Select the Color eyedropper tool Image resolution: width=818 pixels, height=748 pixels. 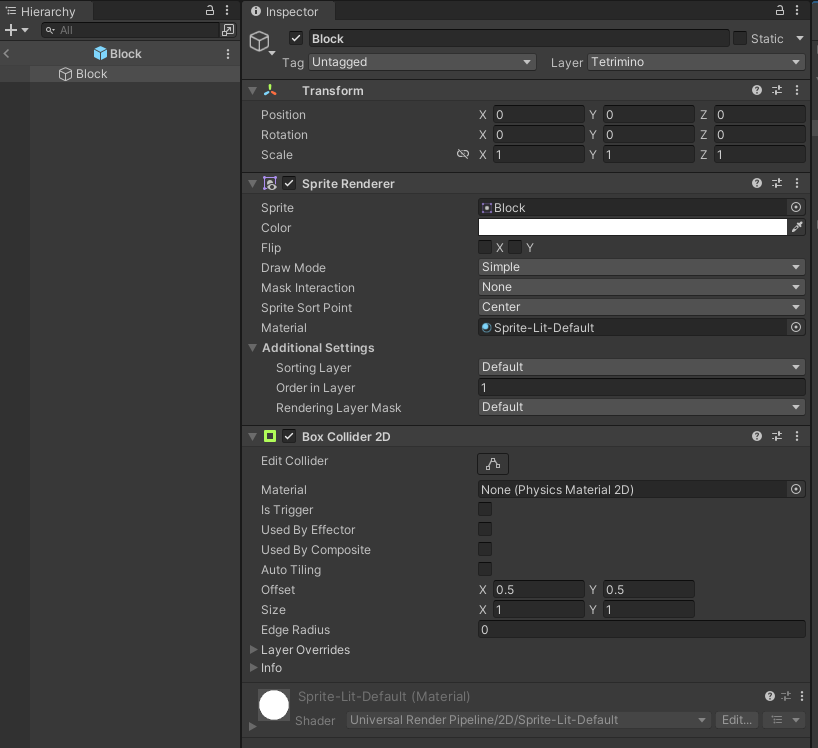pyautogui.click(x=797, y=227)
